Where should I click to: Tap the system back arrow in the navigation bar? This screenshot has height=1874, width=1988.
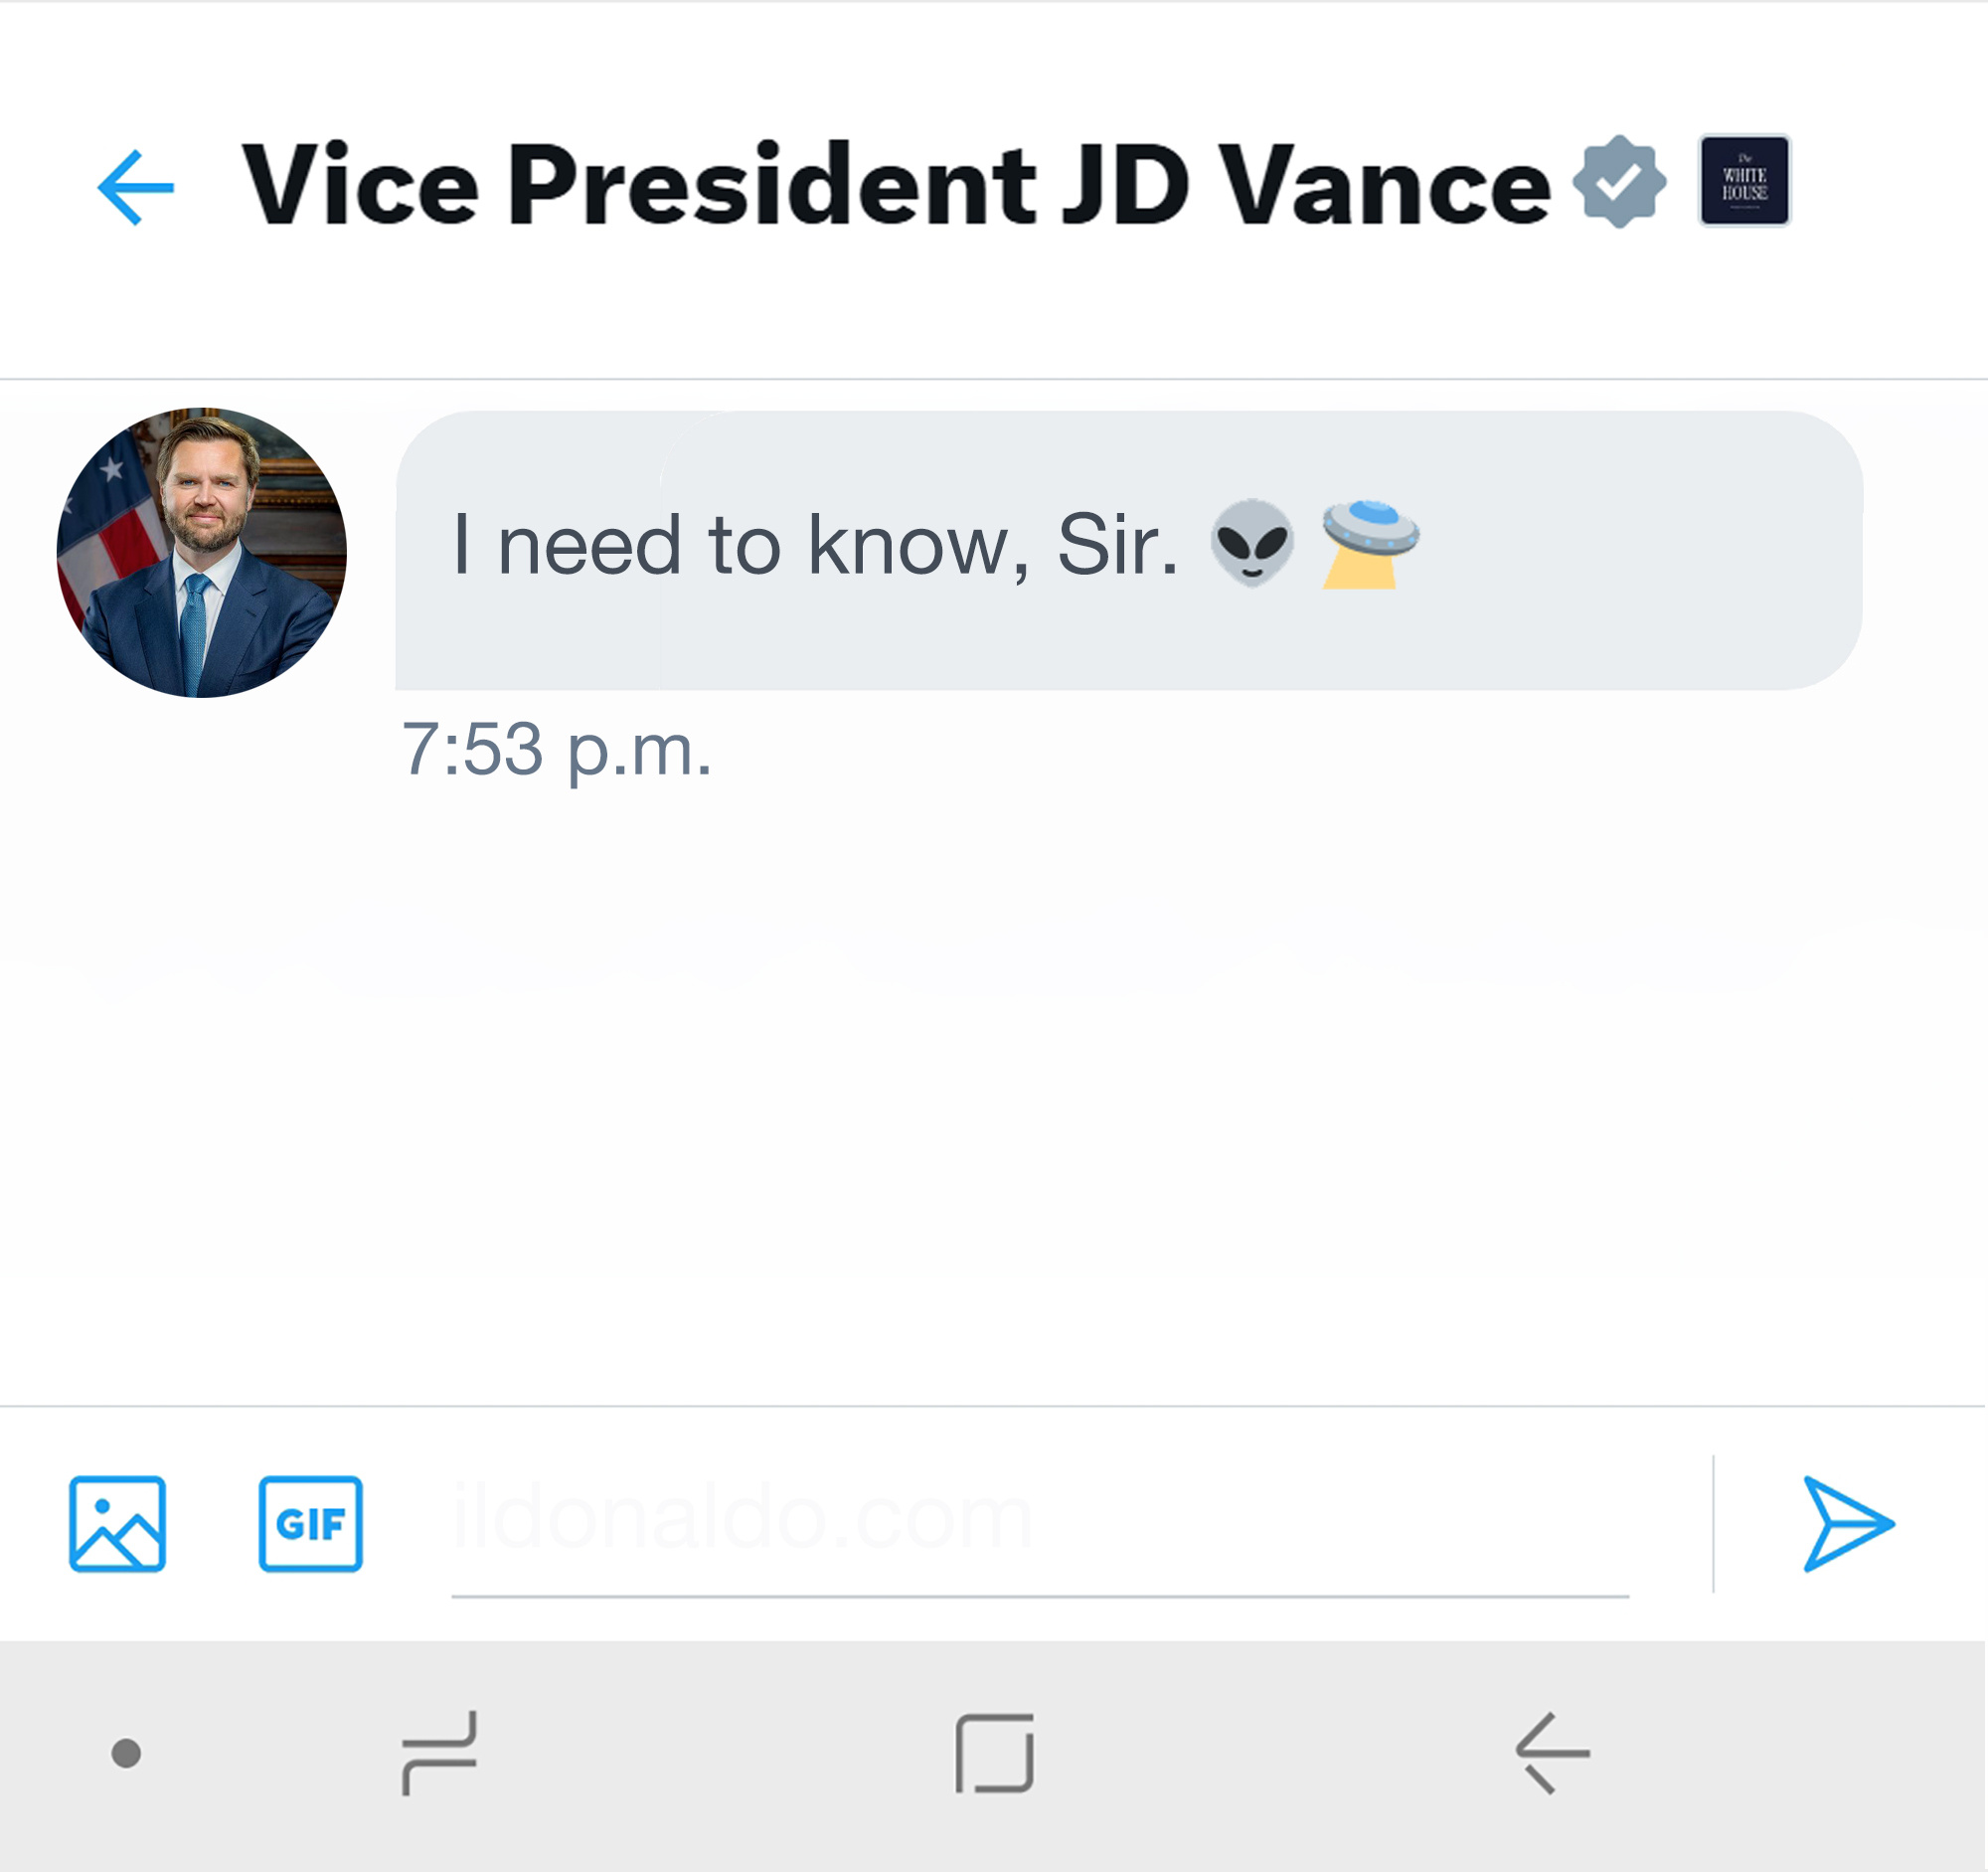pos(1553,1754)
